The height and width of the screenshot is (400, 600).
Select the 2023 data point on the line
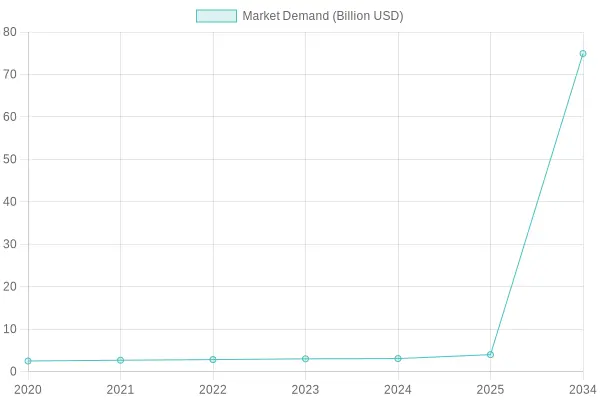[x=305, y=359]
